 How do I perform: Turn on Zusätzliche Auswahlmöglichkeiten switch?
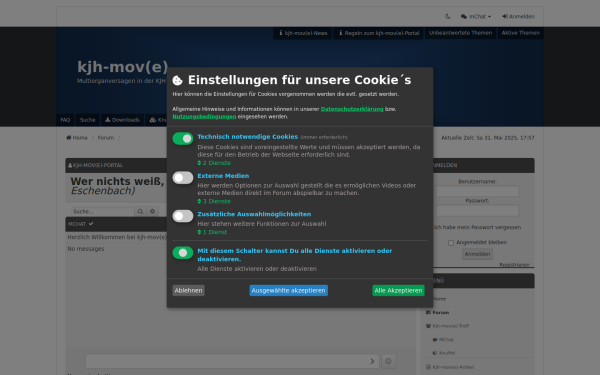[183, 216]
